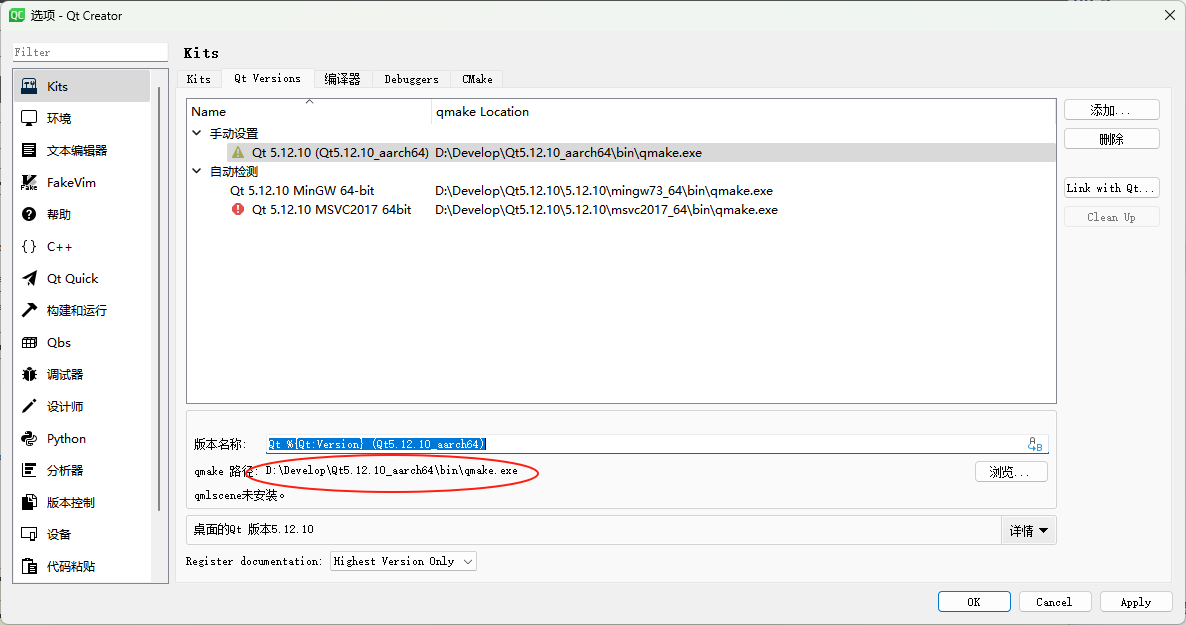Close the 选项 dialog window
The height and width of the screenshot is (625, 1186).
pyautogui.click(x=1169, y=15)
